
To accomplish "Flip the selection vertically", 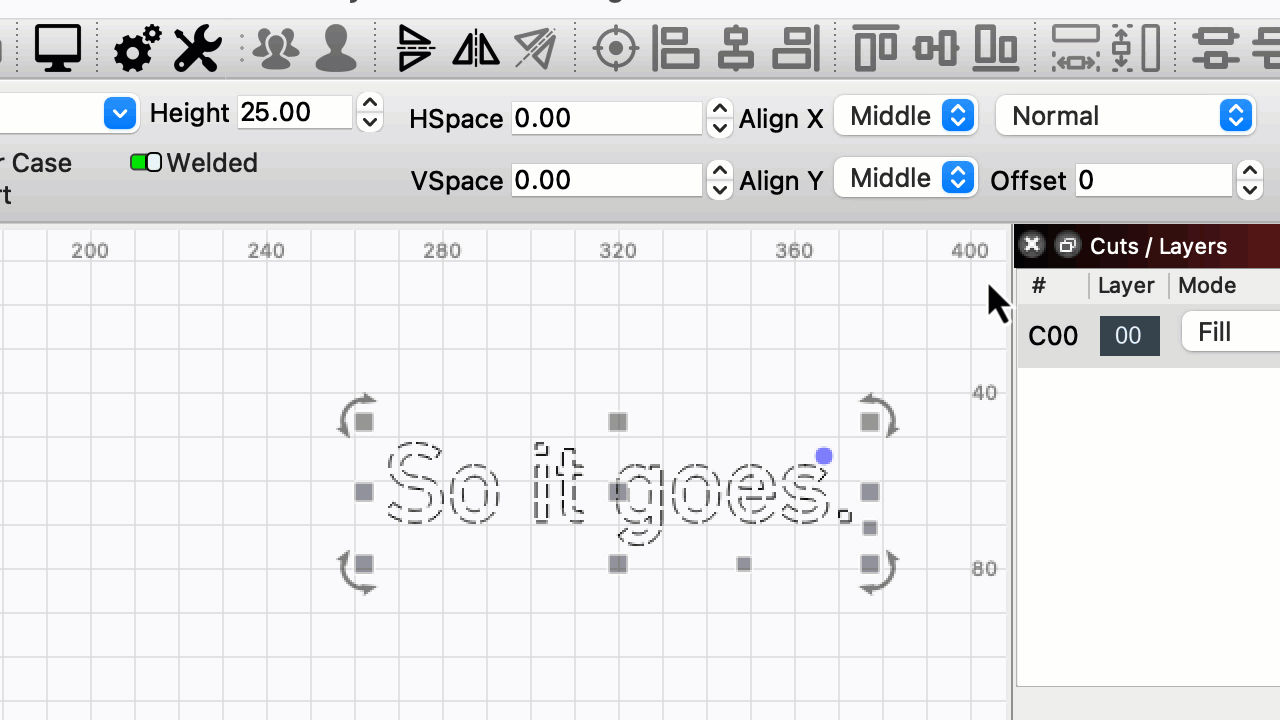I will coord(415,47).
